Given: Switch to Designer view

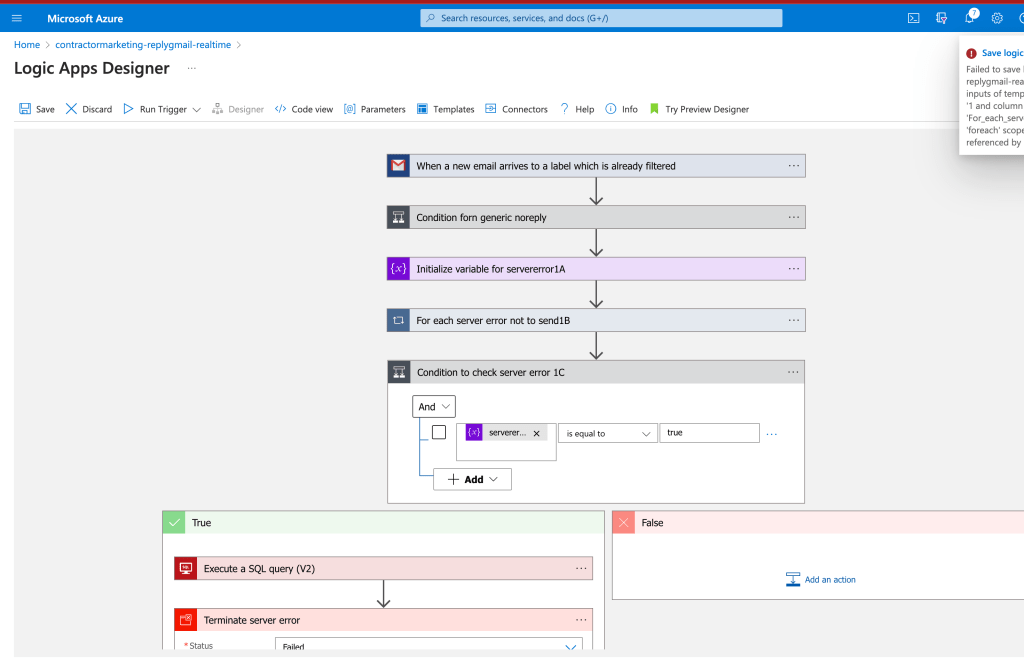Looking at the screenshot, I should click(238, 109).
